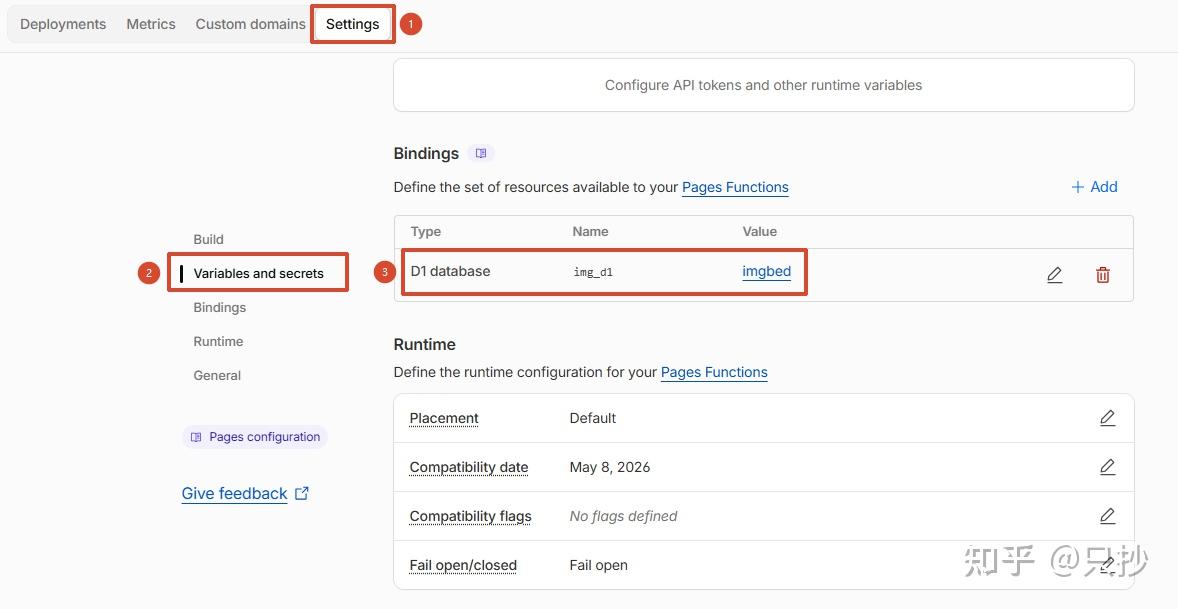Click the Fail open/closed label

463,565
